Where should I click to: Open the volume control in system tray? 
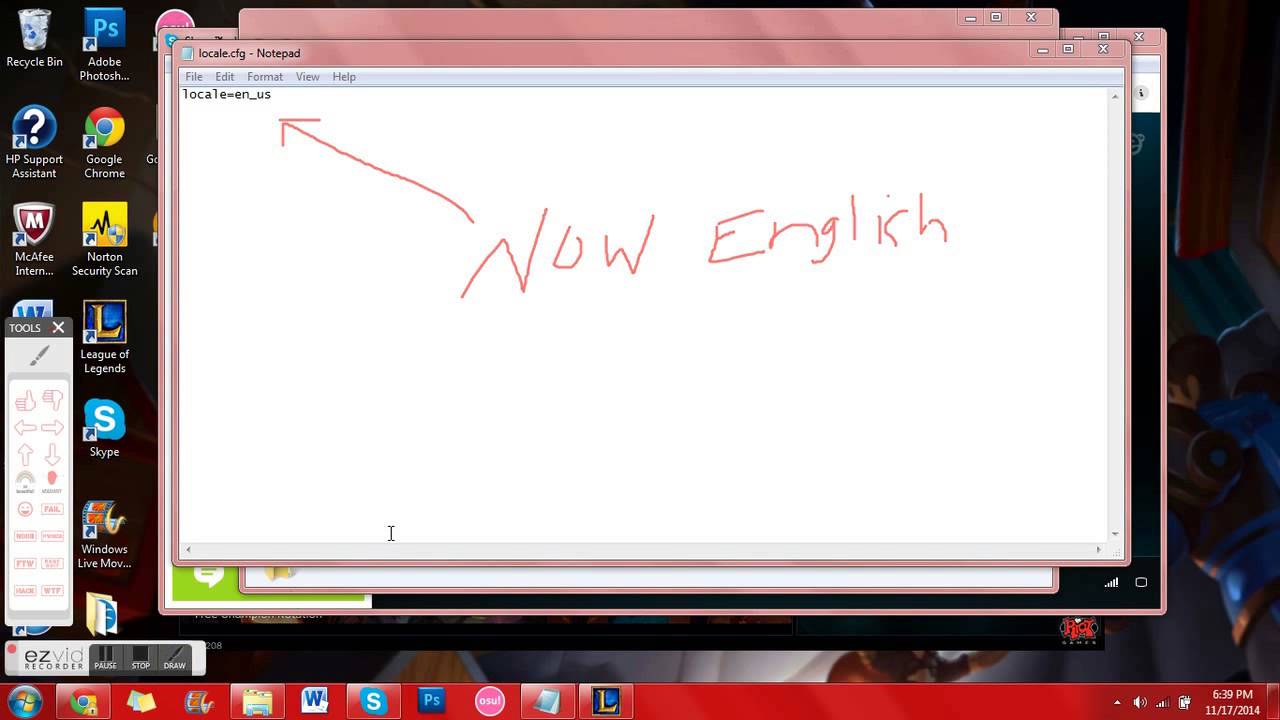click(1140, 702)
